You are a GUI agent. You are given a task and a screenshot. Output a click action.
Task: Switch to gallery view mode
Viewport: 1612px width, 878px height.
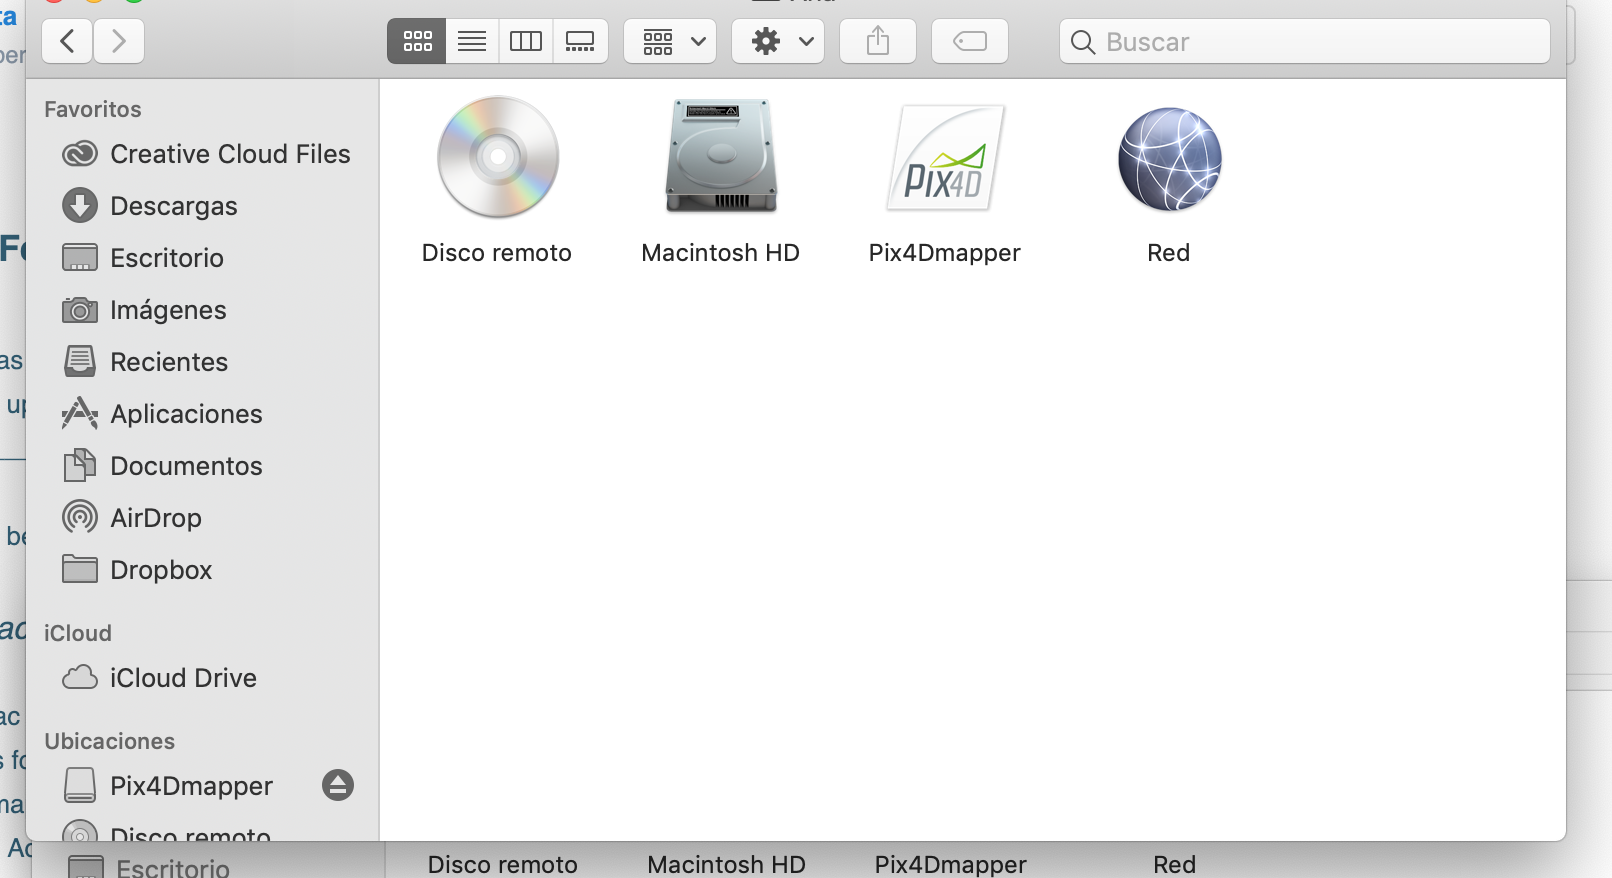pos(580,41)
